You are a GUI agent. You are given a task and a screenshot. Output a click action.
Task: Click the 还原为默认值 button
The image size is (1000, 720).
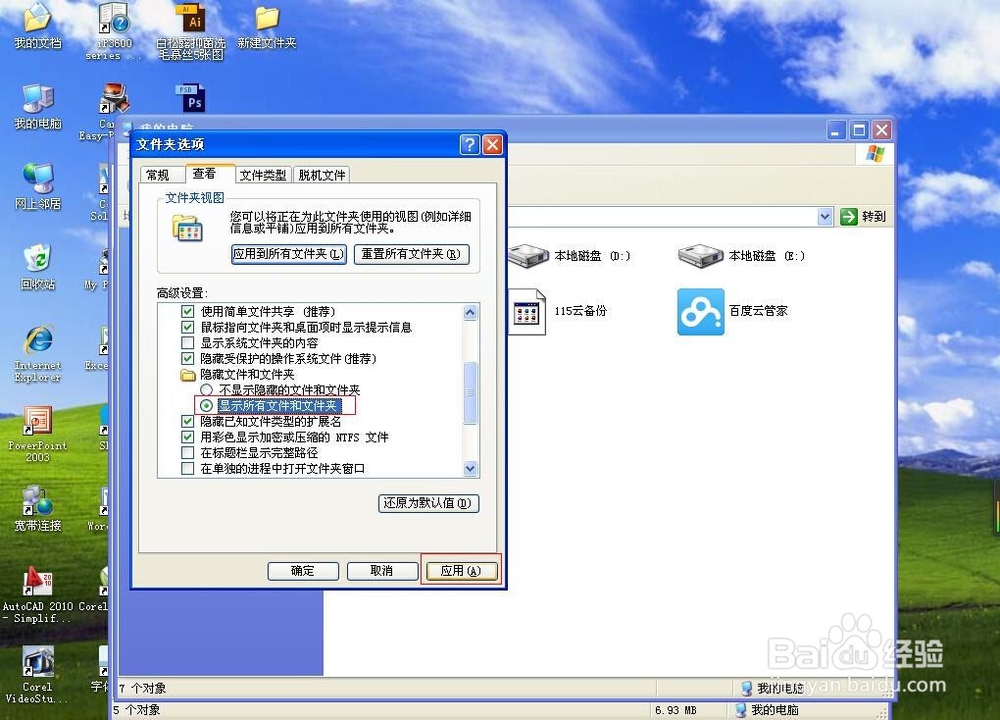coord(428,503)
